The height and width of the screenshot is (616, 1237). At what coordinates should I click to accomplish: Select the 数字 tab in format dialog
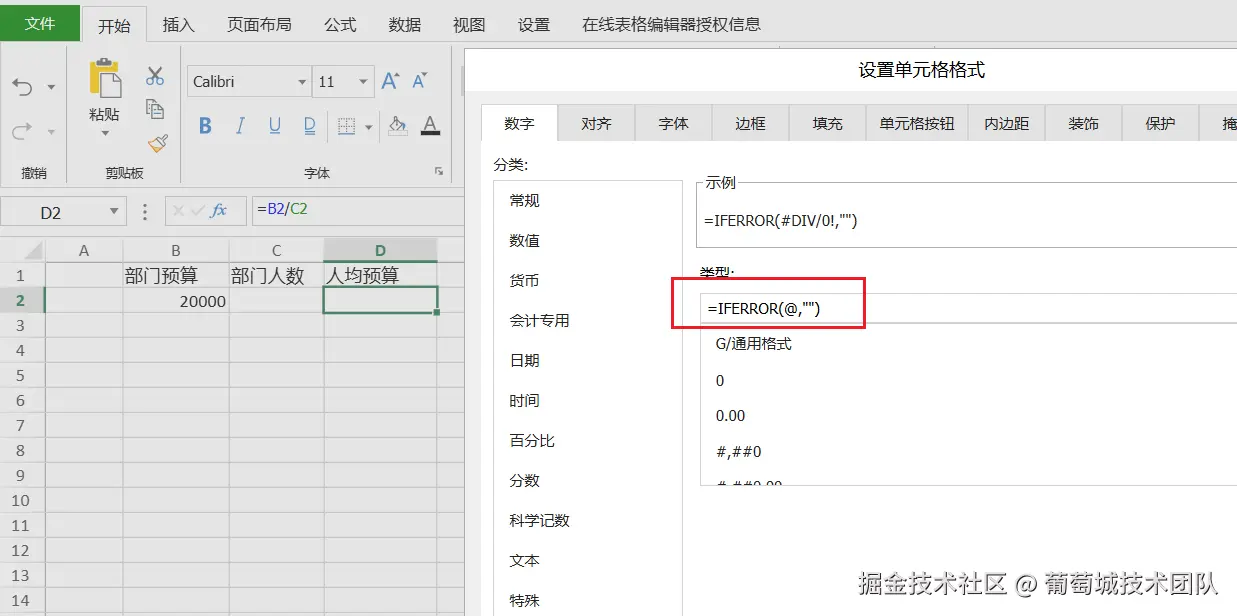point(519,124)
